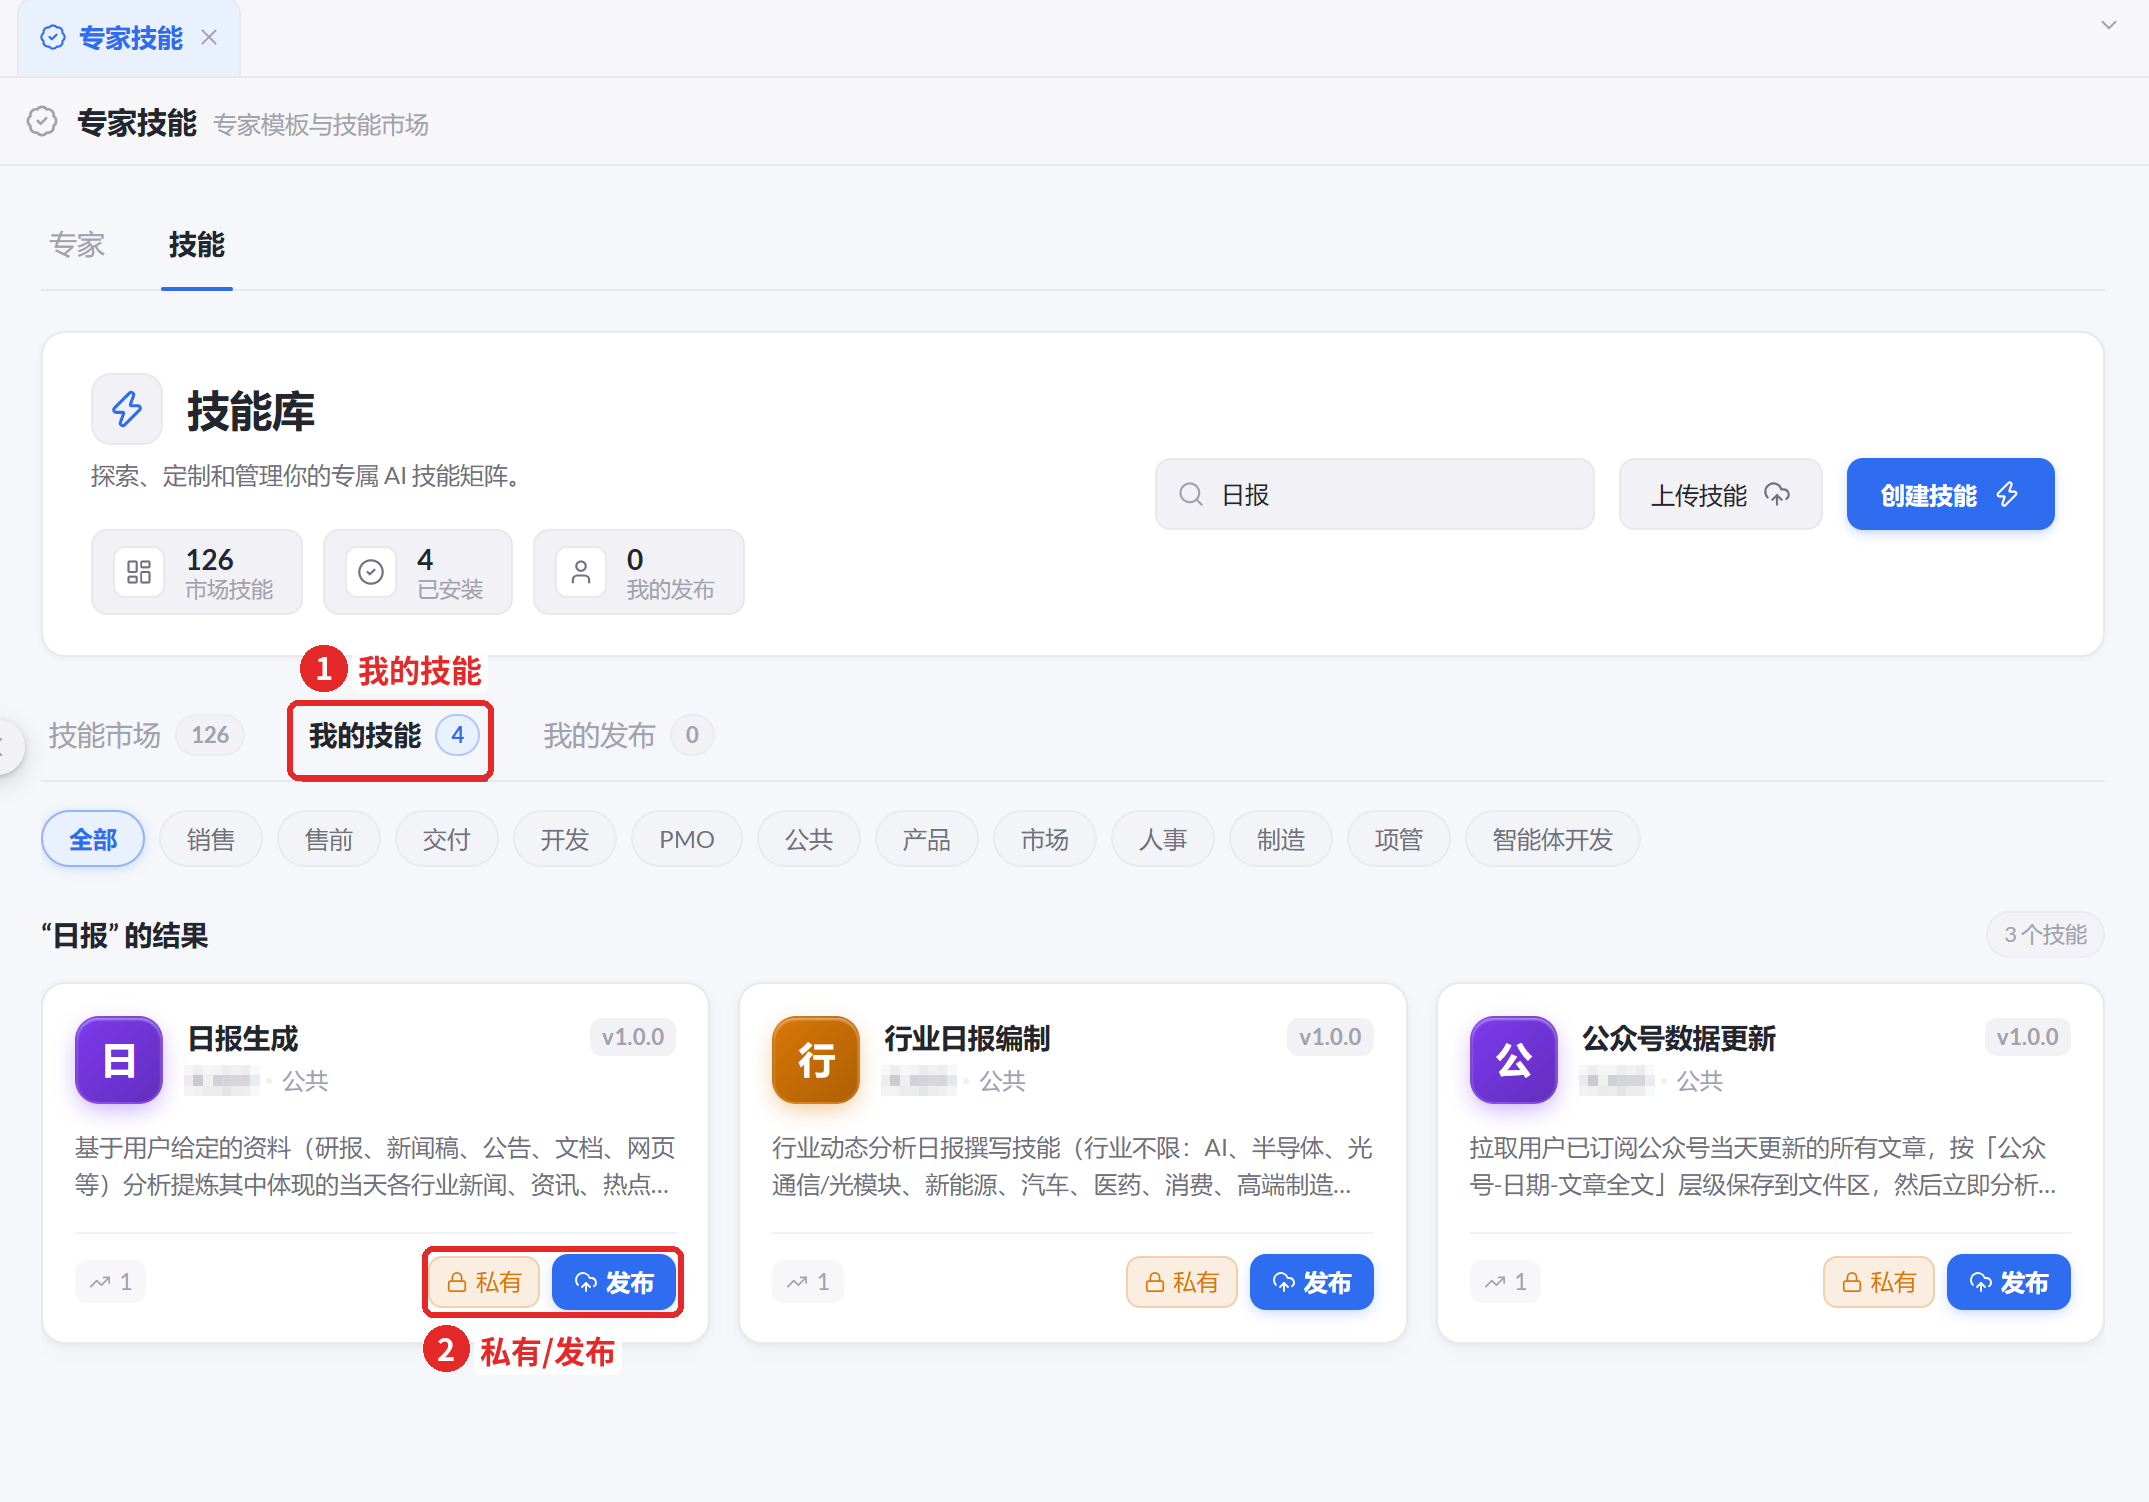Click 私有 on the 日报生成 card
Screen dimensions: 2149x1502
(485, 1282)
